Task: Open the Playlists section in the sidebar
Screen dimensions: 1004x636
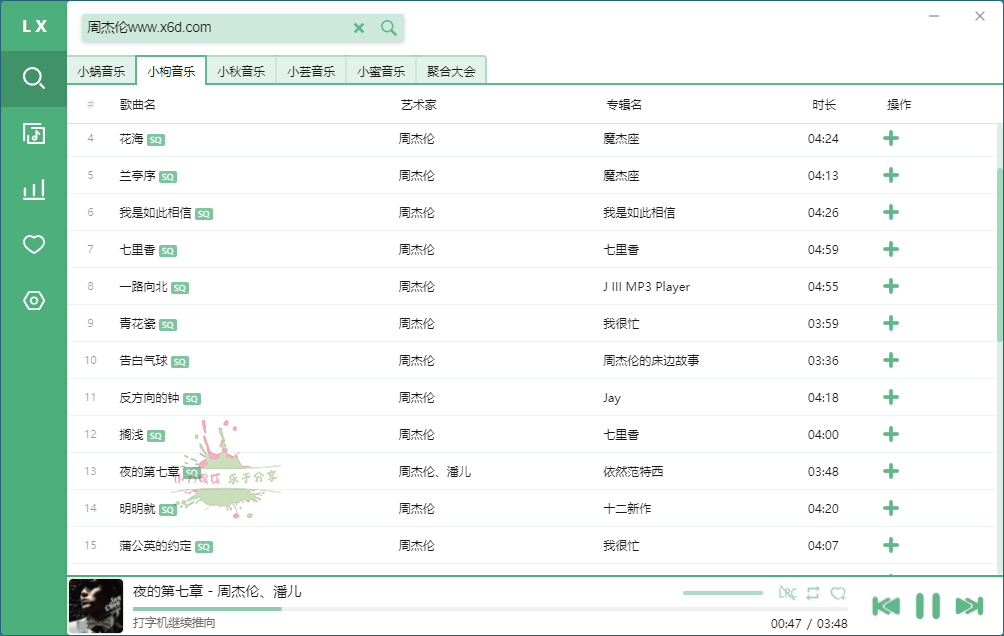Action: pyautogui.click(x=33, y=133)
